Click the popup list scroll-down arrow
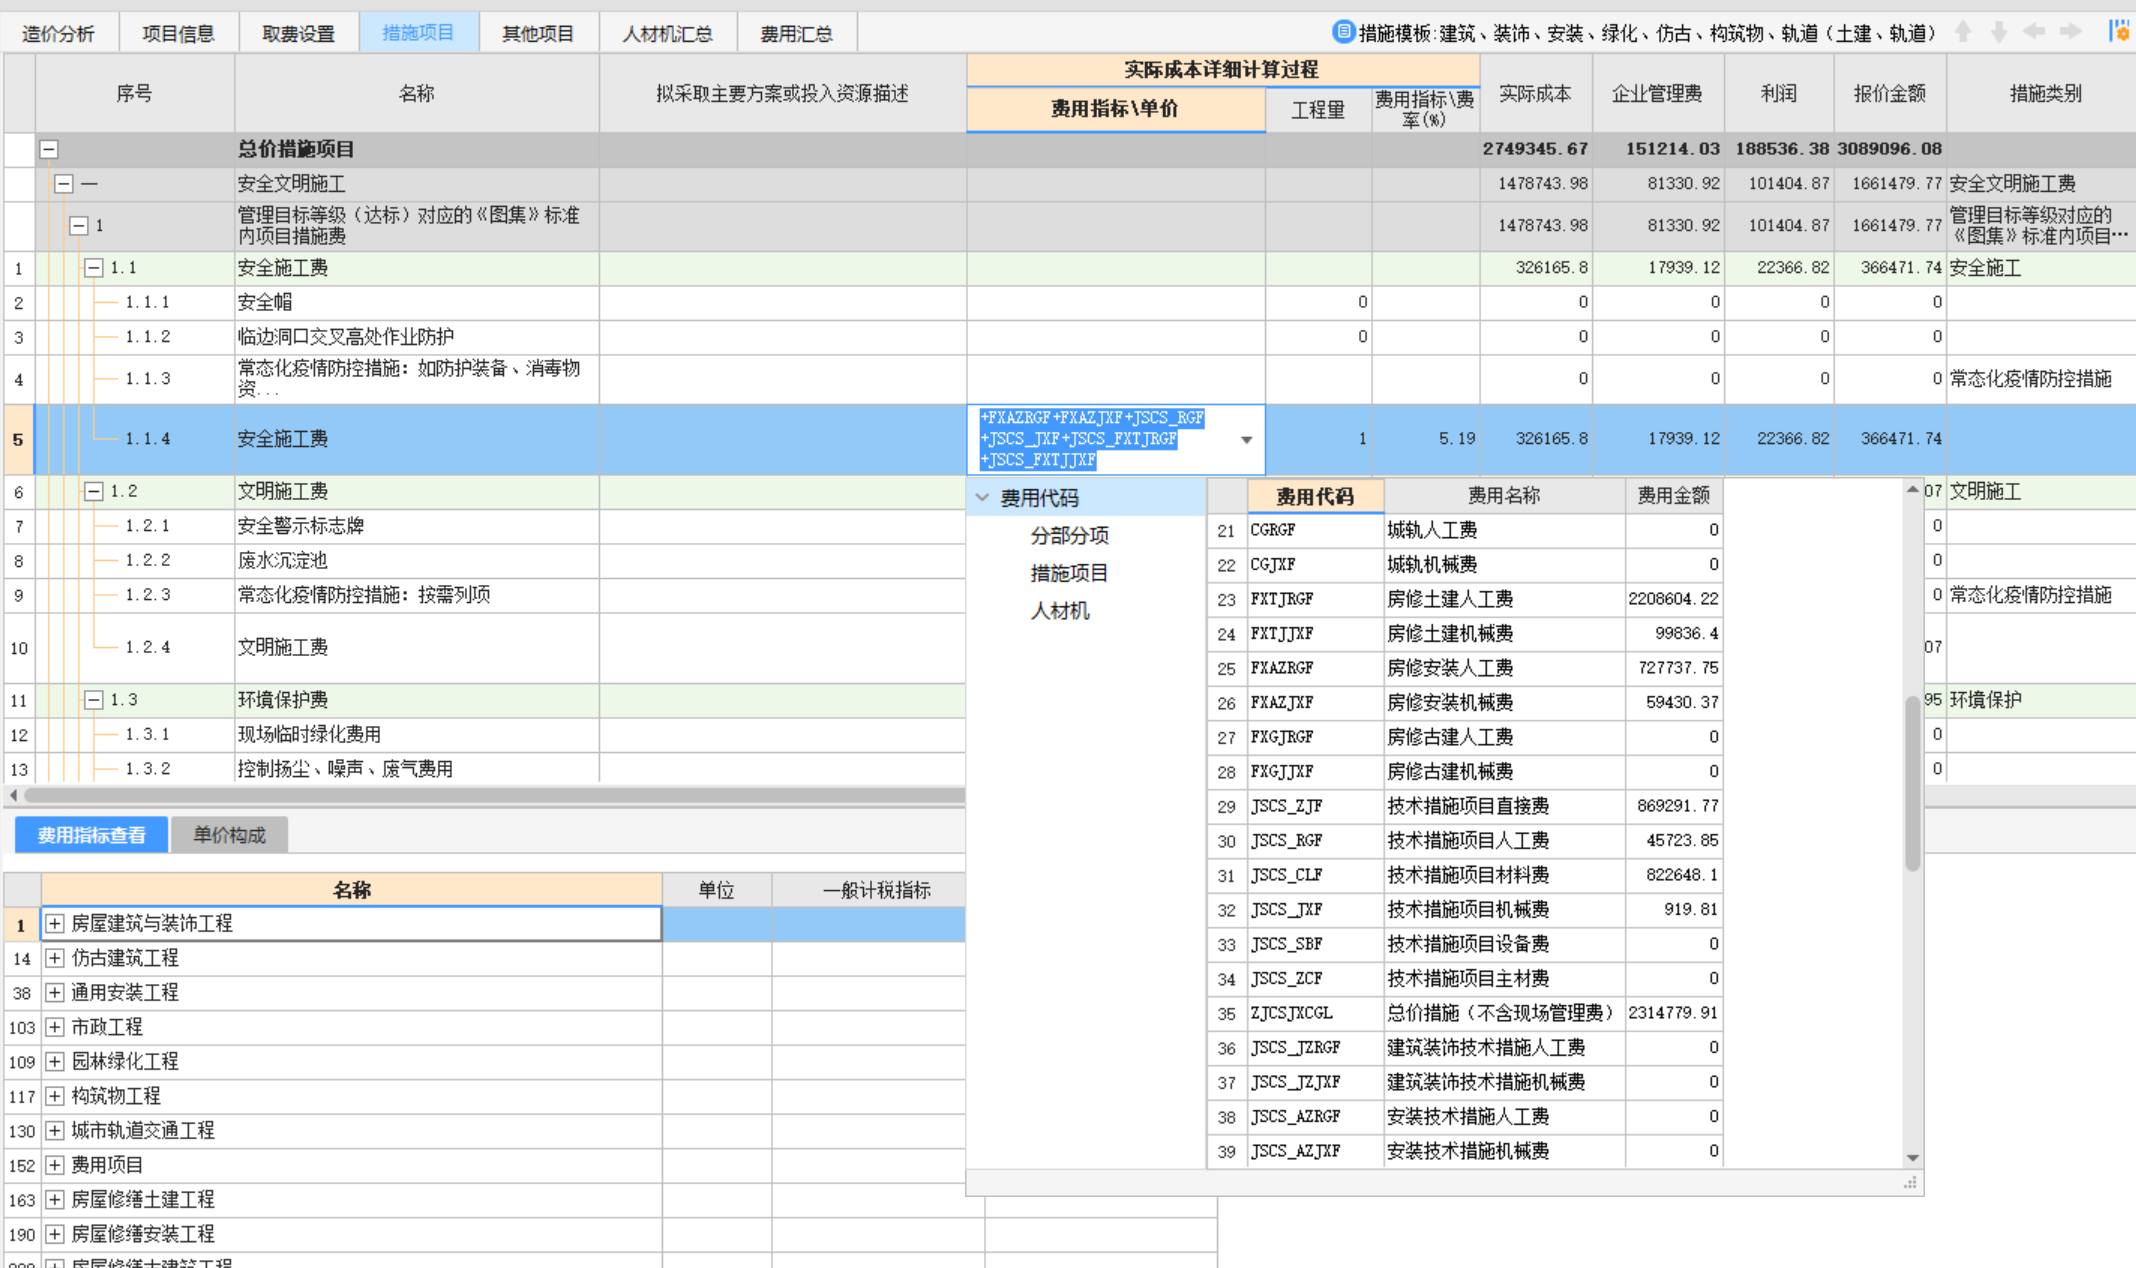 (1912, 1157)
